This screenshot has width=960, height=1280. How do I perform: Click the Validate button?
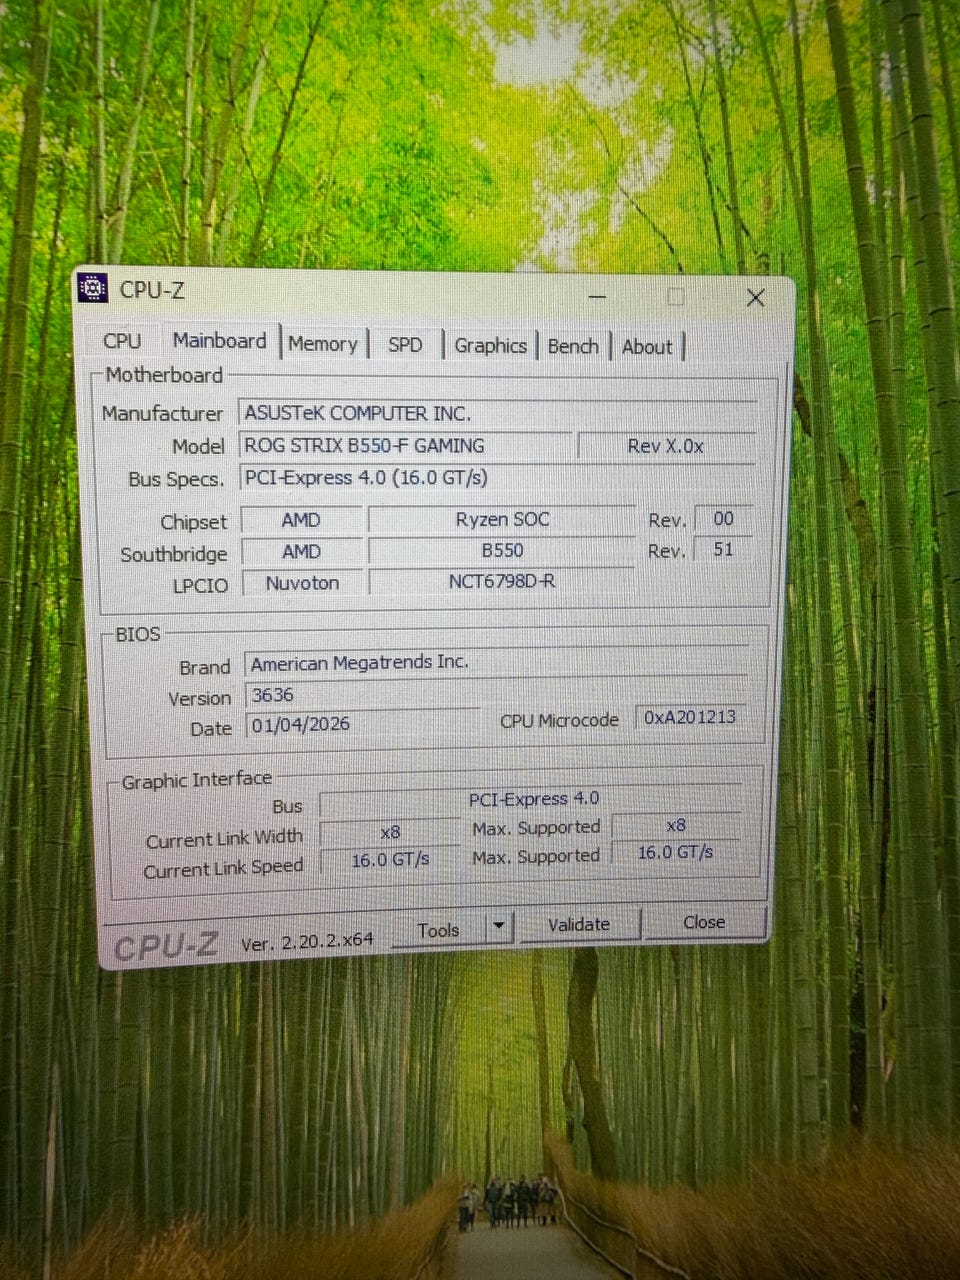579,925
